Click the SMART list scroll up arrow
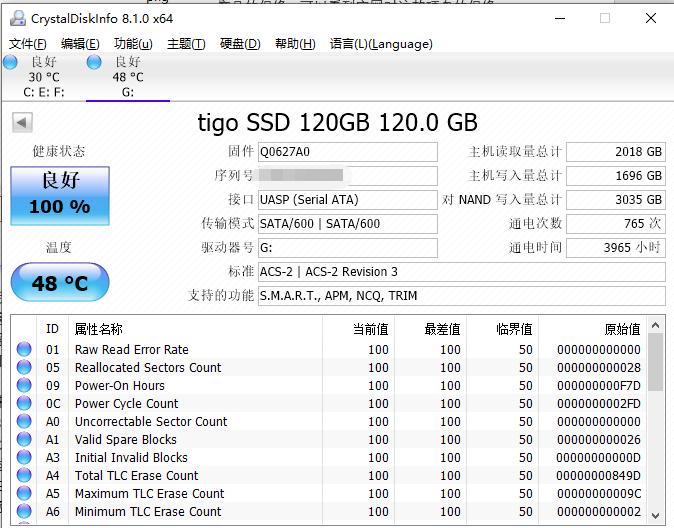 [x=656, y=325]
